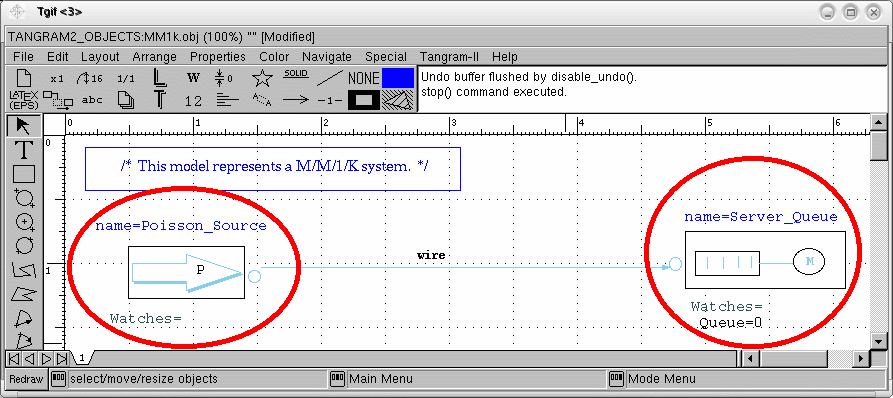The image size is (893, 398).
Task: Click the star shape icon
Action: click(262, 78)
